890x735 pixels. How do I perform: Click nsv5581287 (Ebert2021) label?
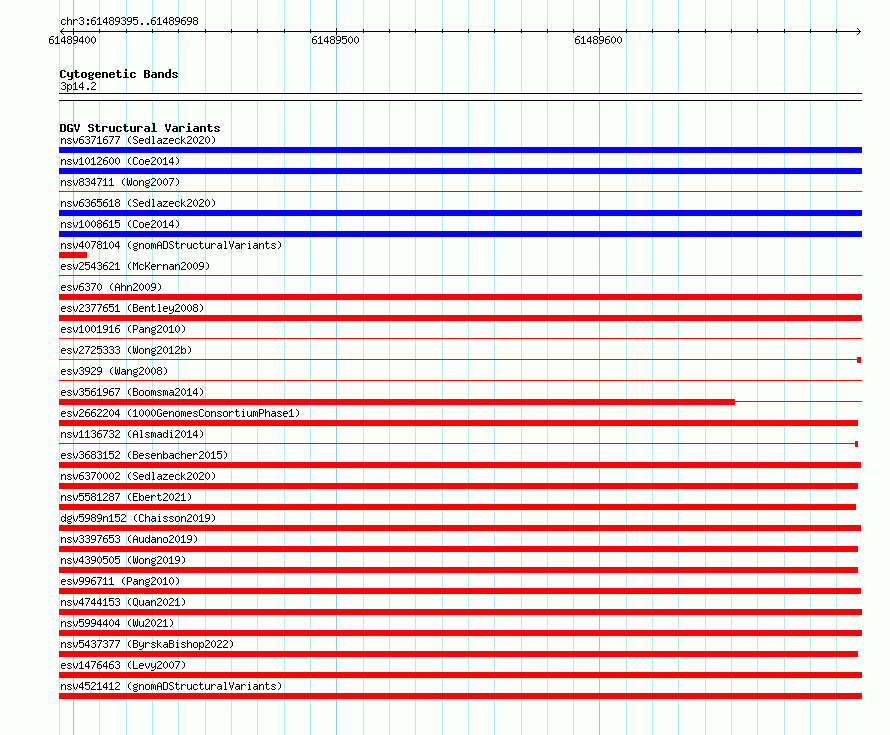126,497
